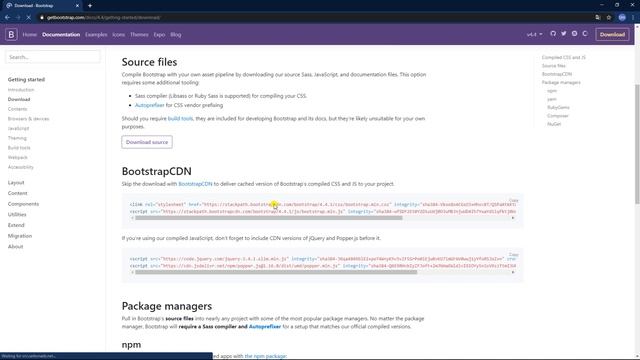Image resolution: width=640 pixels, height=360 pixels.
Task: Expand the About sidebar section
Action: click(16, 247)
